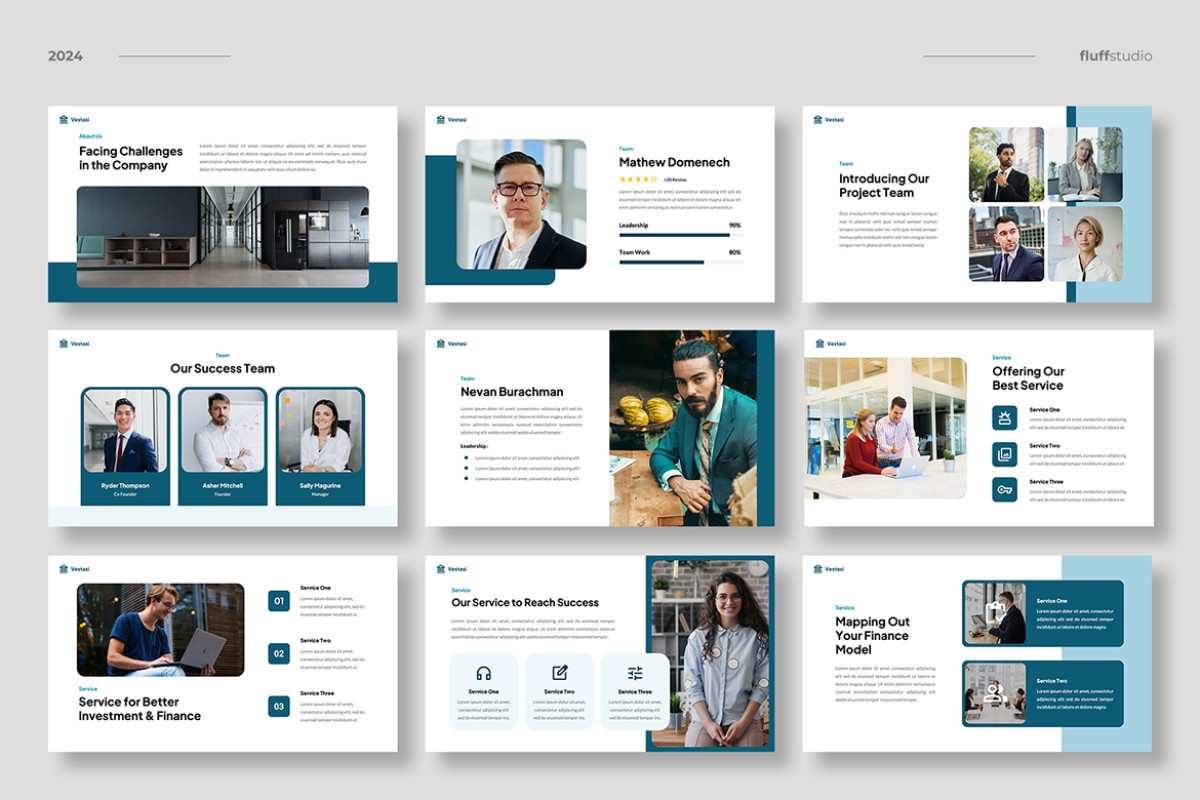Click the siren icon beside Service One

pos(1005,418)
